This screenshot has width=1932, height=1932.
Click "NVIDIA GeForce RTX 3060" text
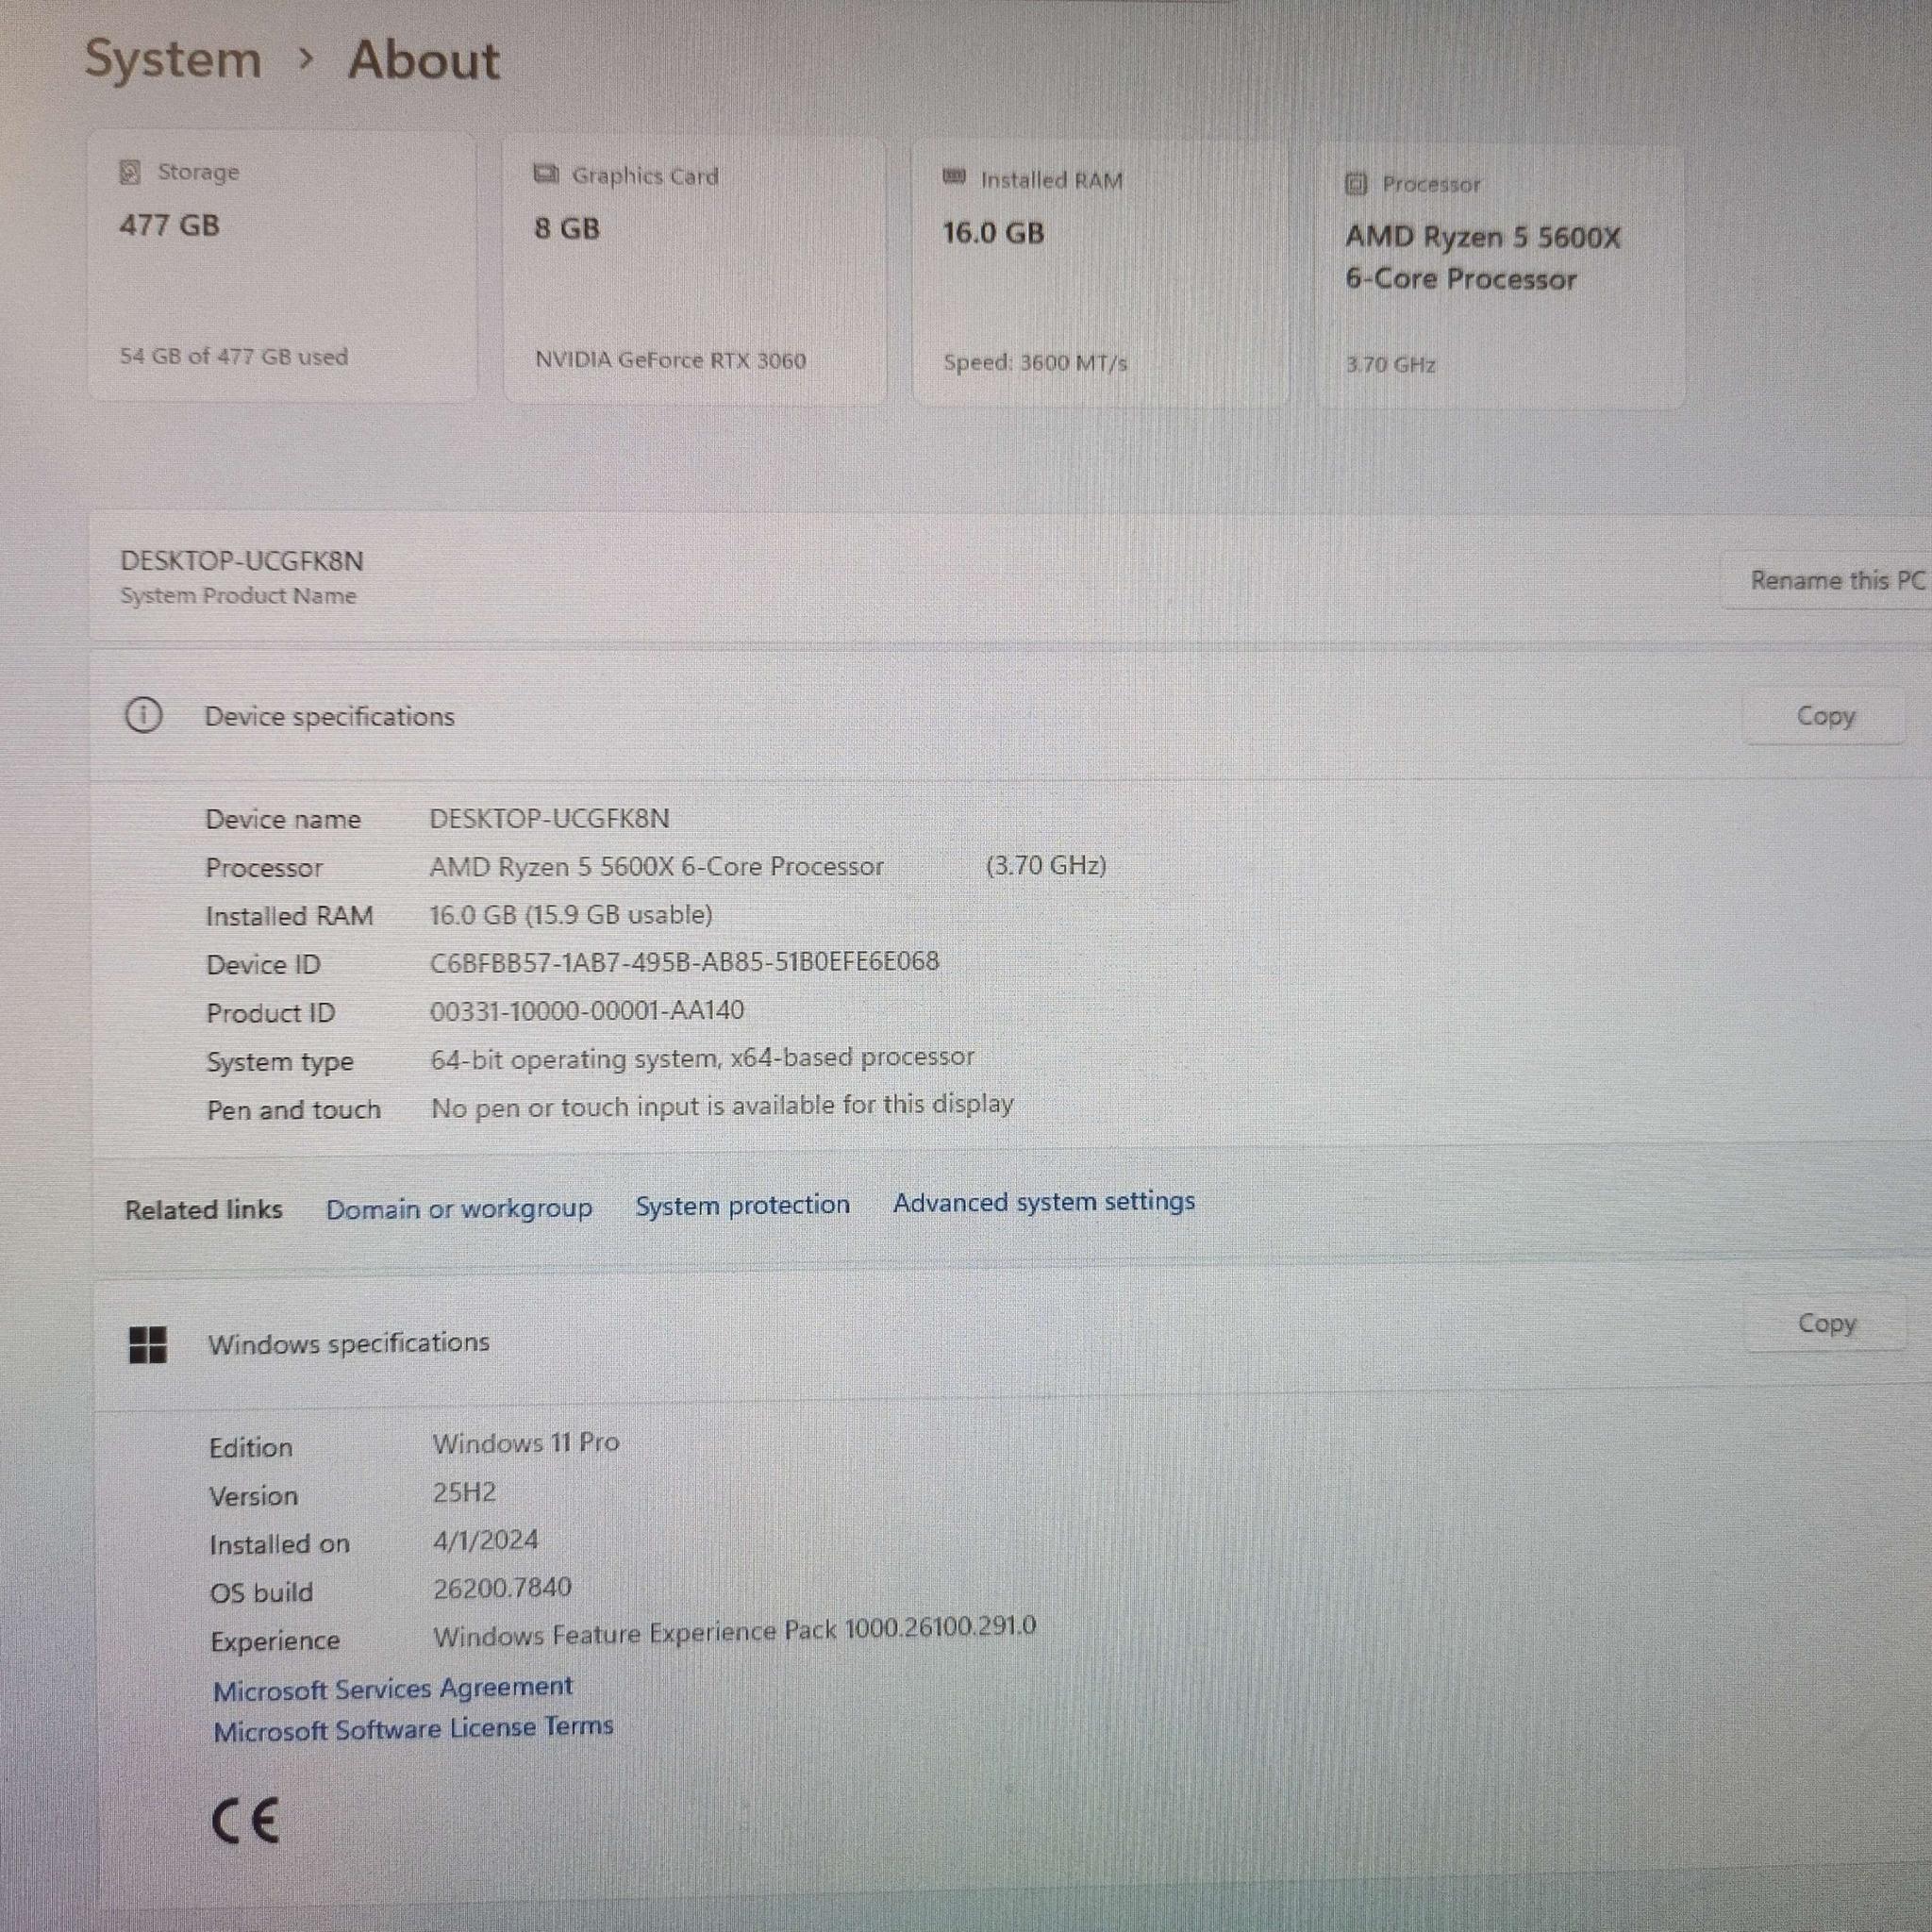coord(670,360)
